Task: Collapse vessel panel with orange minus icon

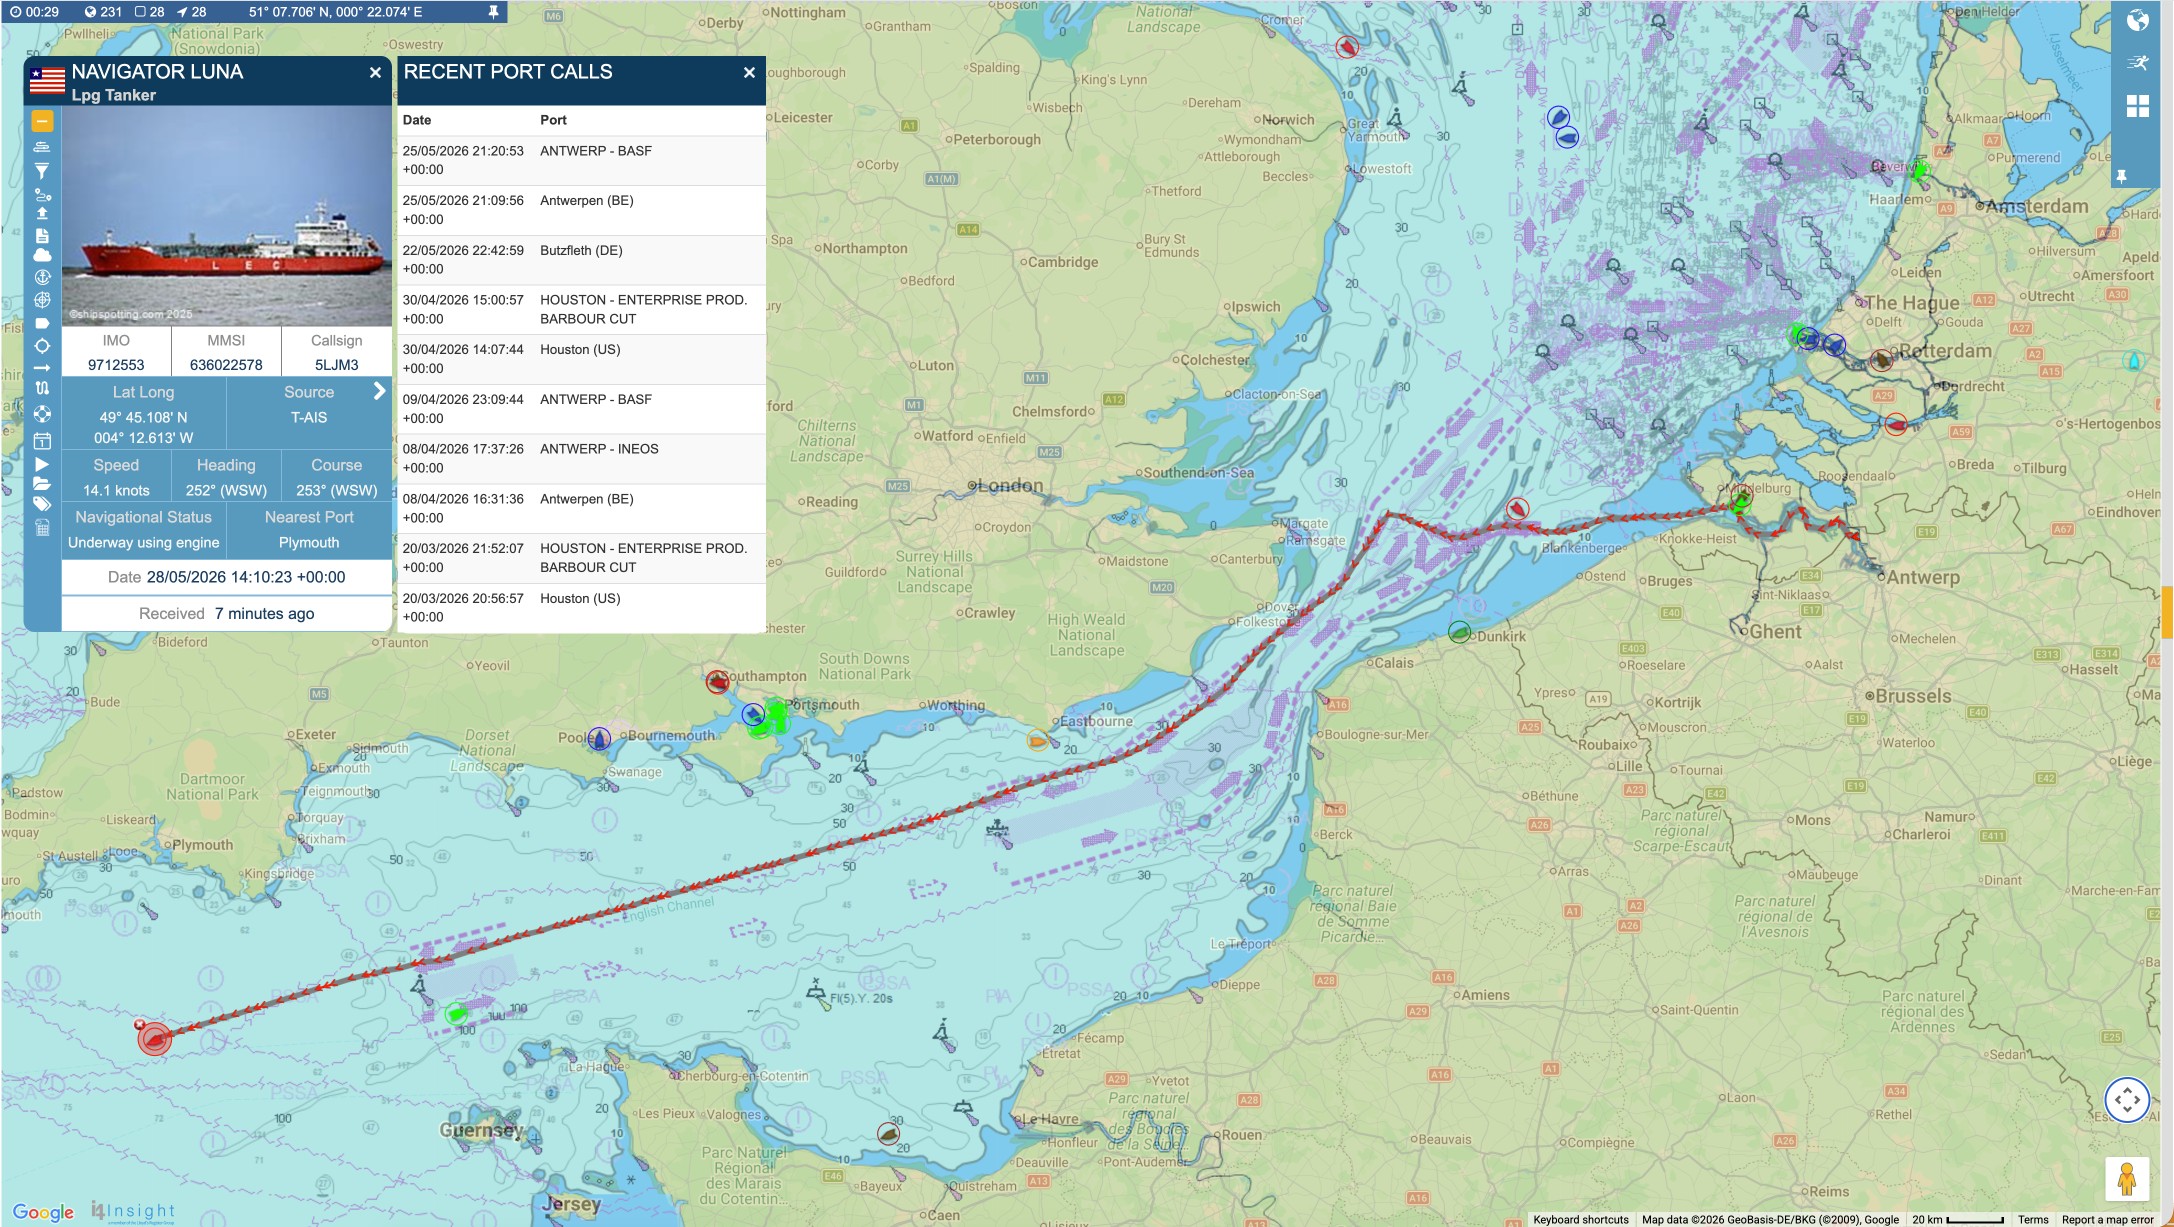Action: (x=42, y=122)
